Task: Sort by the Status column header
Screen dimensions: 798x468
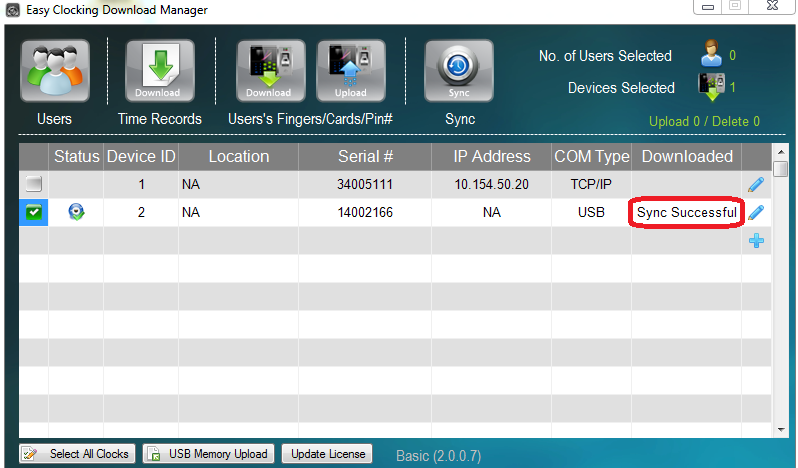Action: click(x=76, y=156)
